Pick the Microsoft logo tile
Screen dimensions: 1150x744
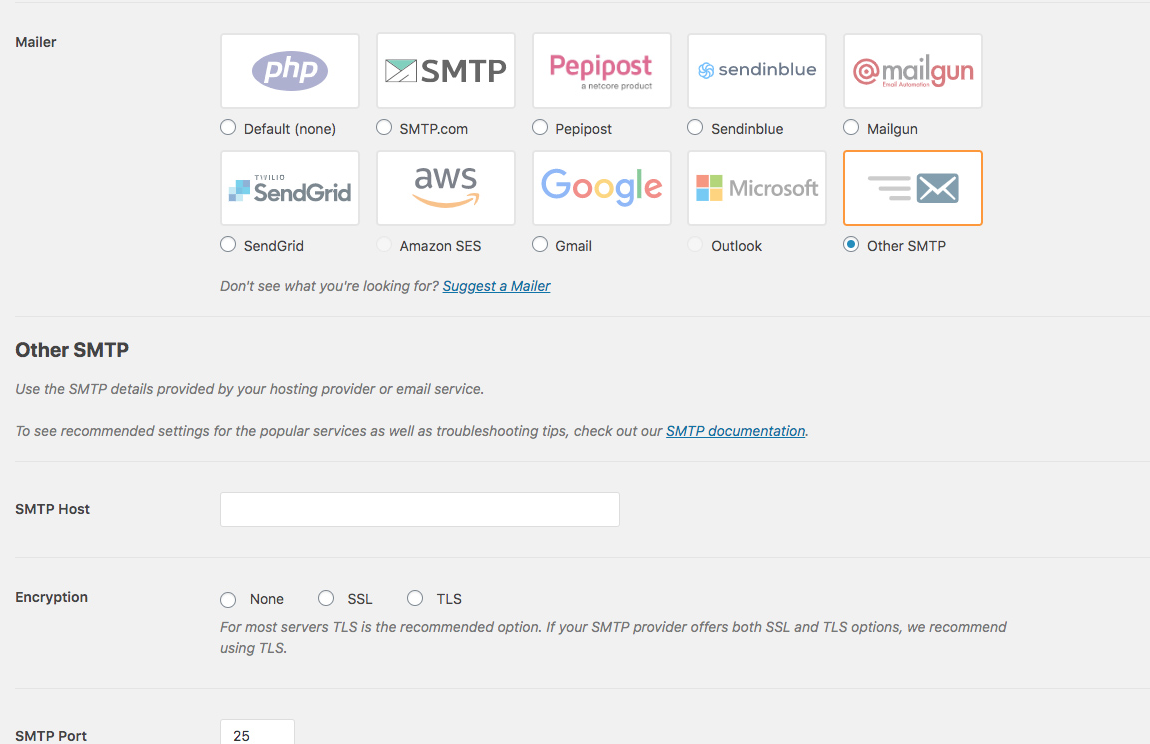coord(757,188)
